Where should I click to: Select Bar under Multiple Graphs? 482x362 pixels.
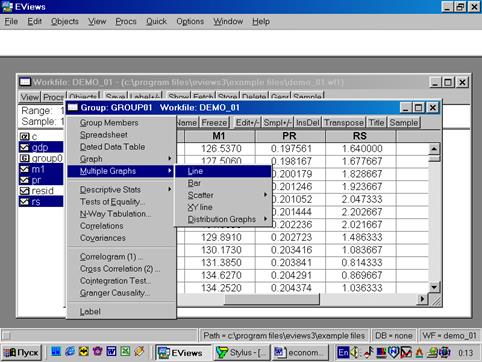coord(223,183)
